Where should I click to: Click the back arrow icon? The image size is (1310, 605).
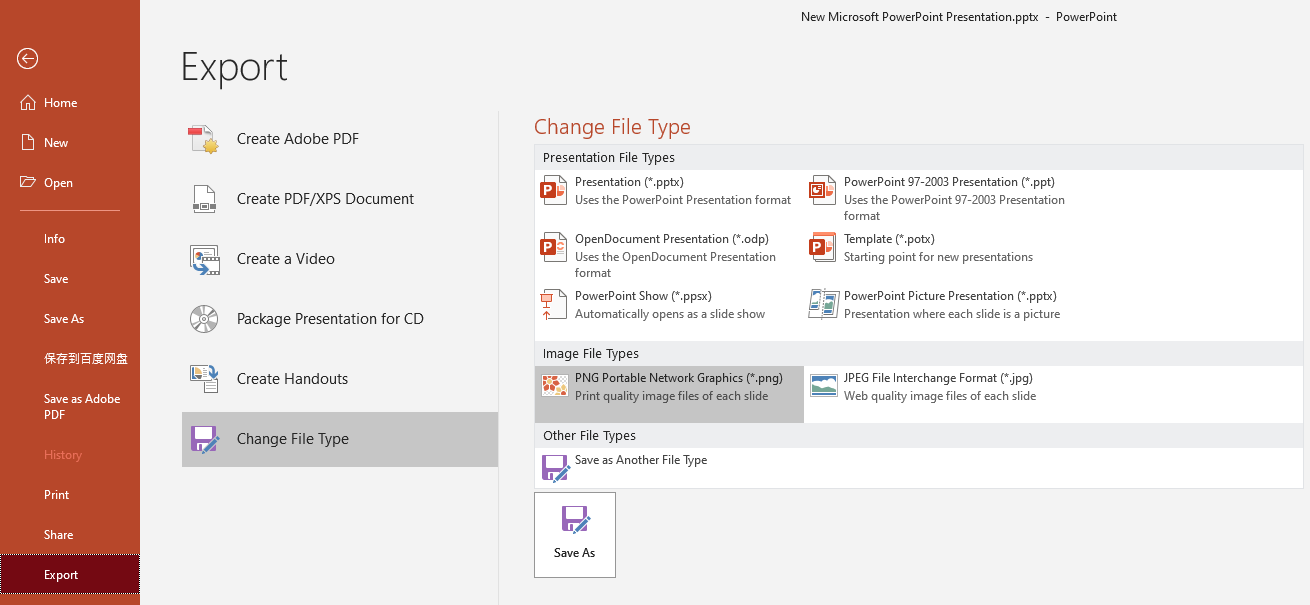27,59
